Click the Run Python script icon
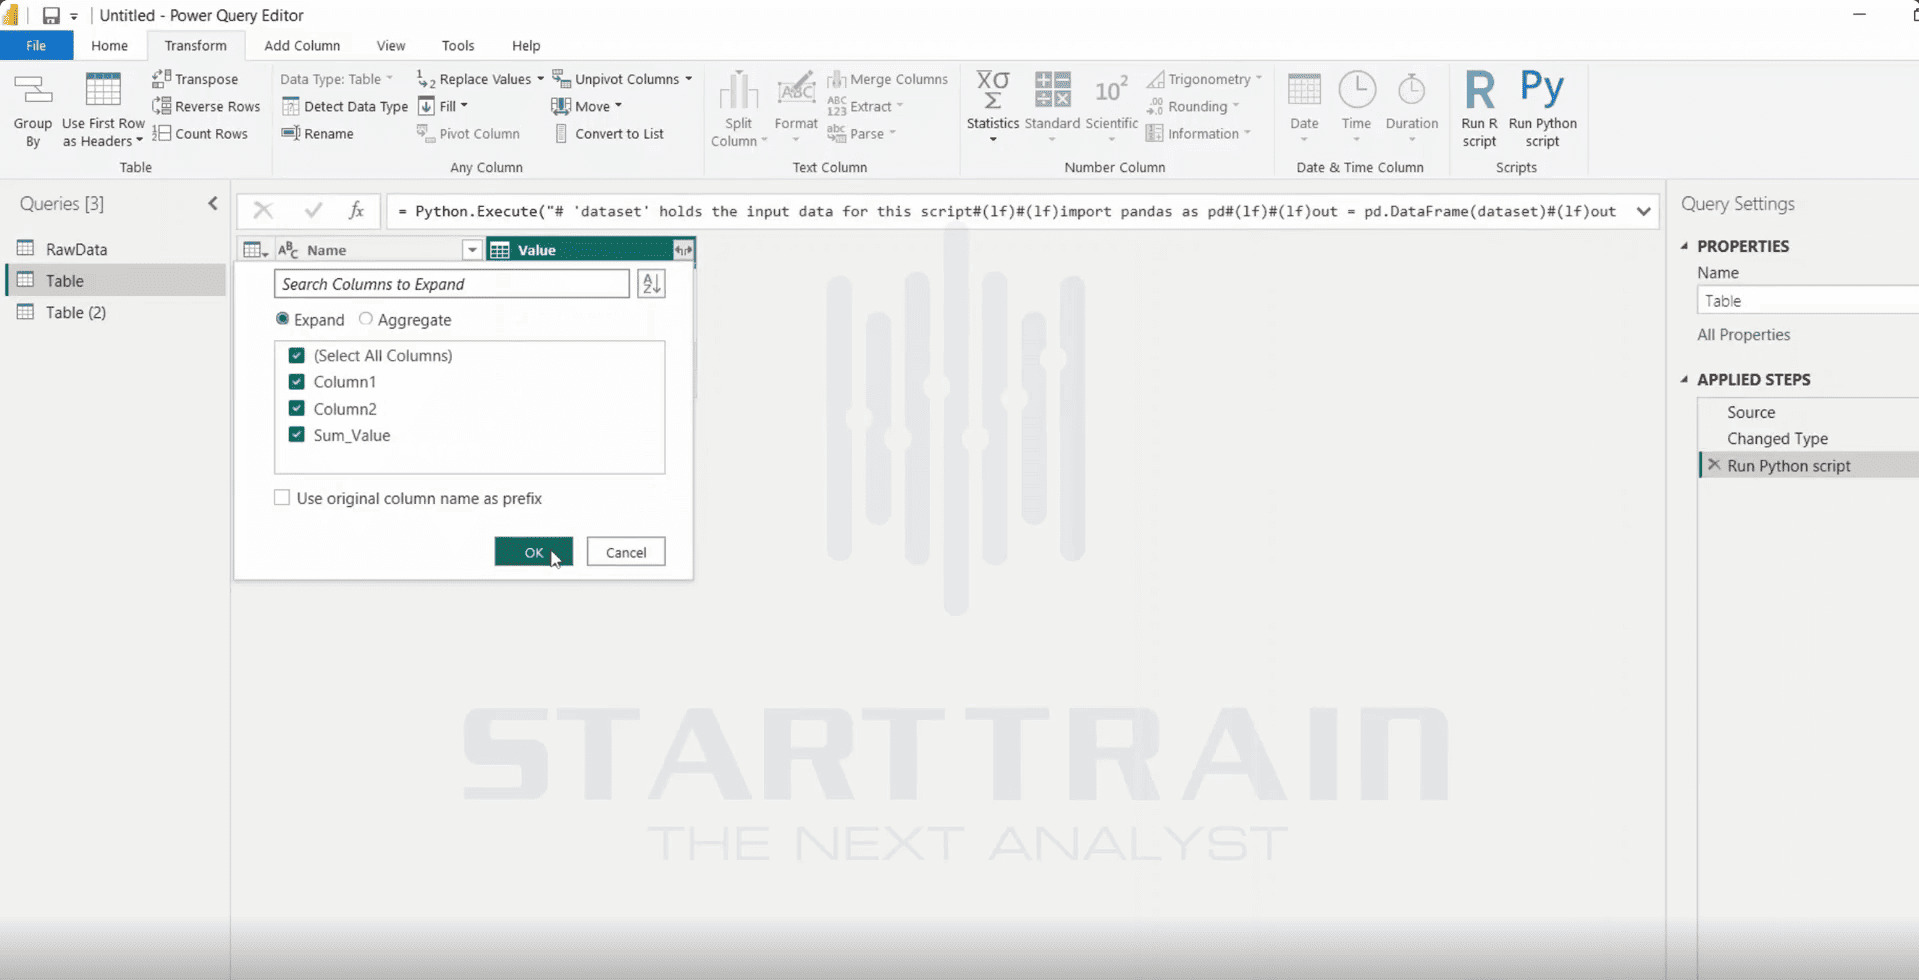 coord(1542,88)
